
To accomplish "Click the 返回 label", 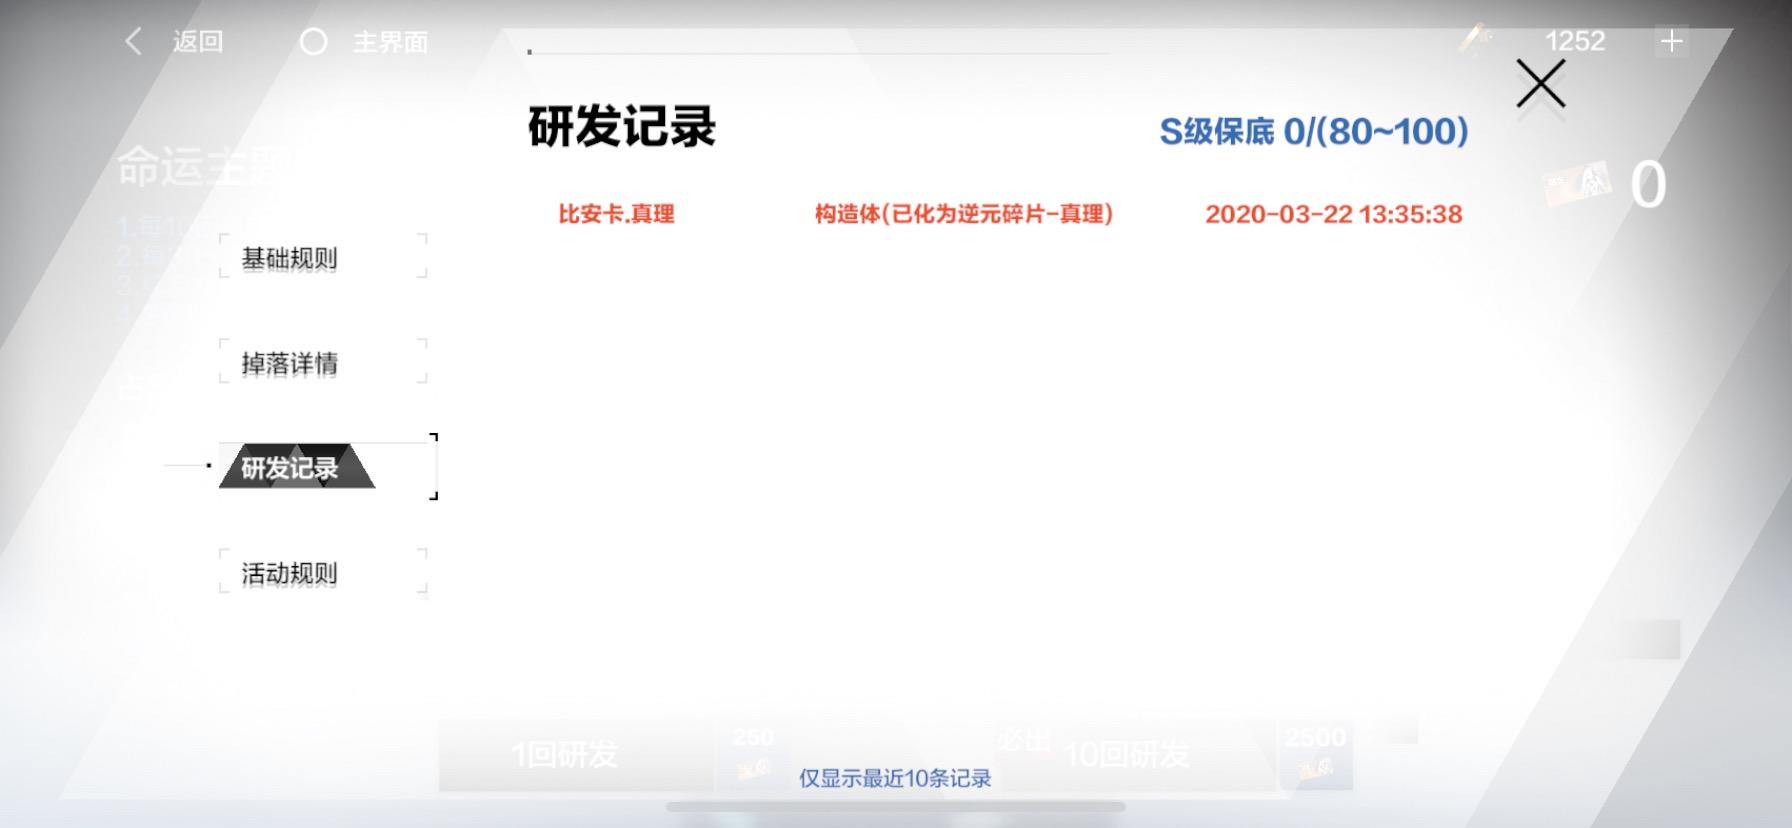I will [x=197, y=41].
